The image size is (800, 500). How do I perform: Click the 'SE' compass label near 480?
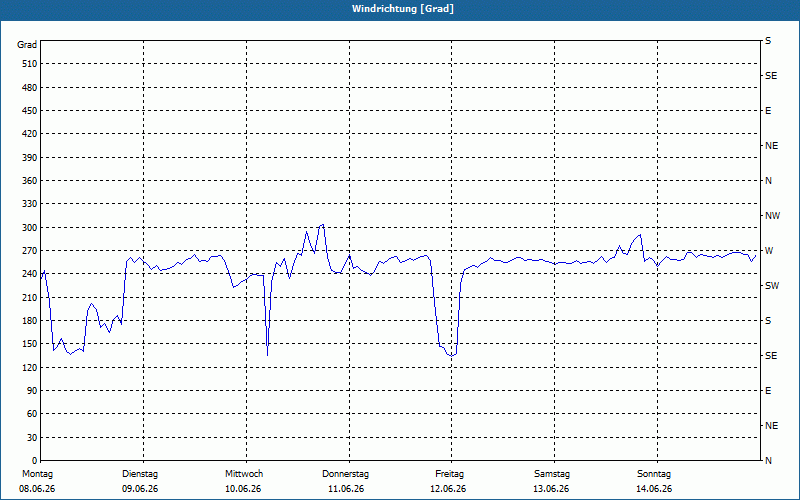pyautogui.click(x=771, y=76)
